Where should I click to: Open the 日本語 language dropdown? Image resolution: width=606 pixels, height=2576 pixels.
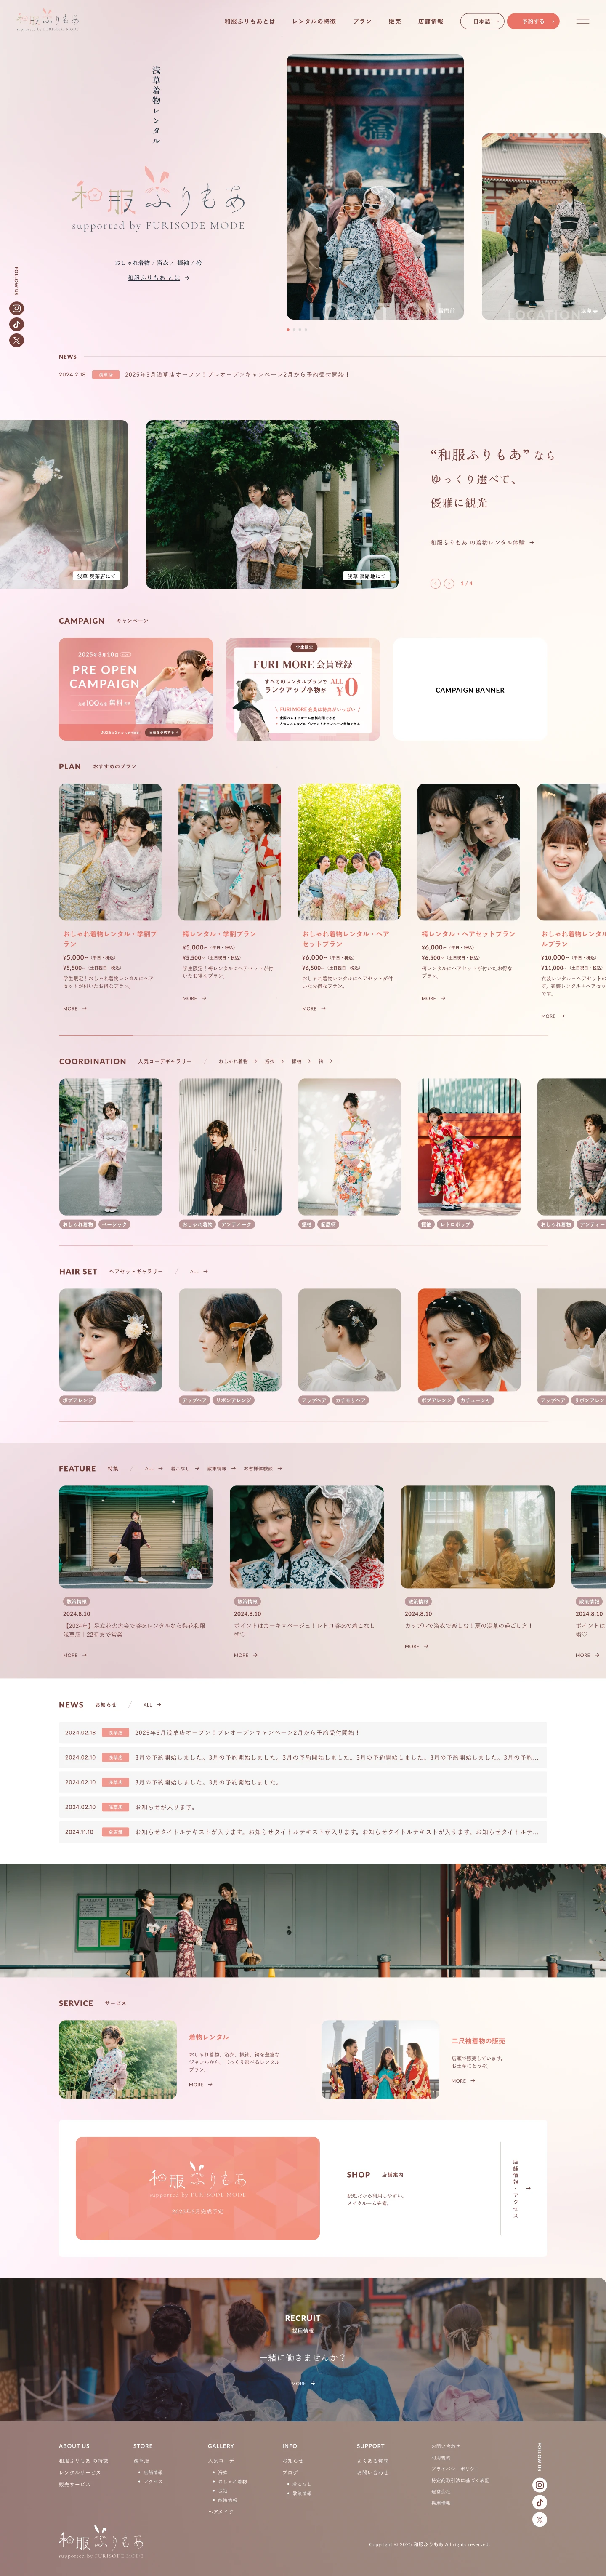point(482,21)
